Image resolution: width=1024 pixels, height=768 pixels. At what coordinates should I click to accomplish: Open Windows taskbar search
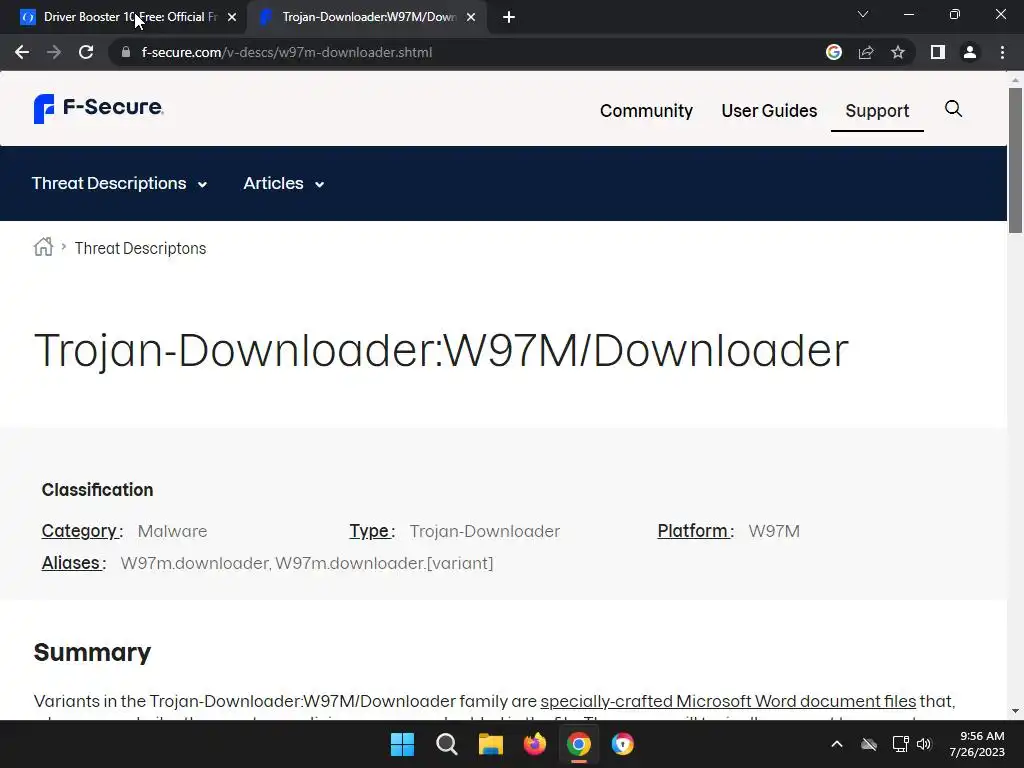[447, 744]
